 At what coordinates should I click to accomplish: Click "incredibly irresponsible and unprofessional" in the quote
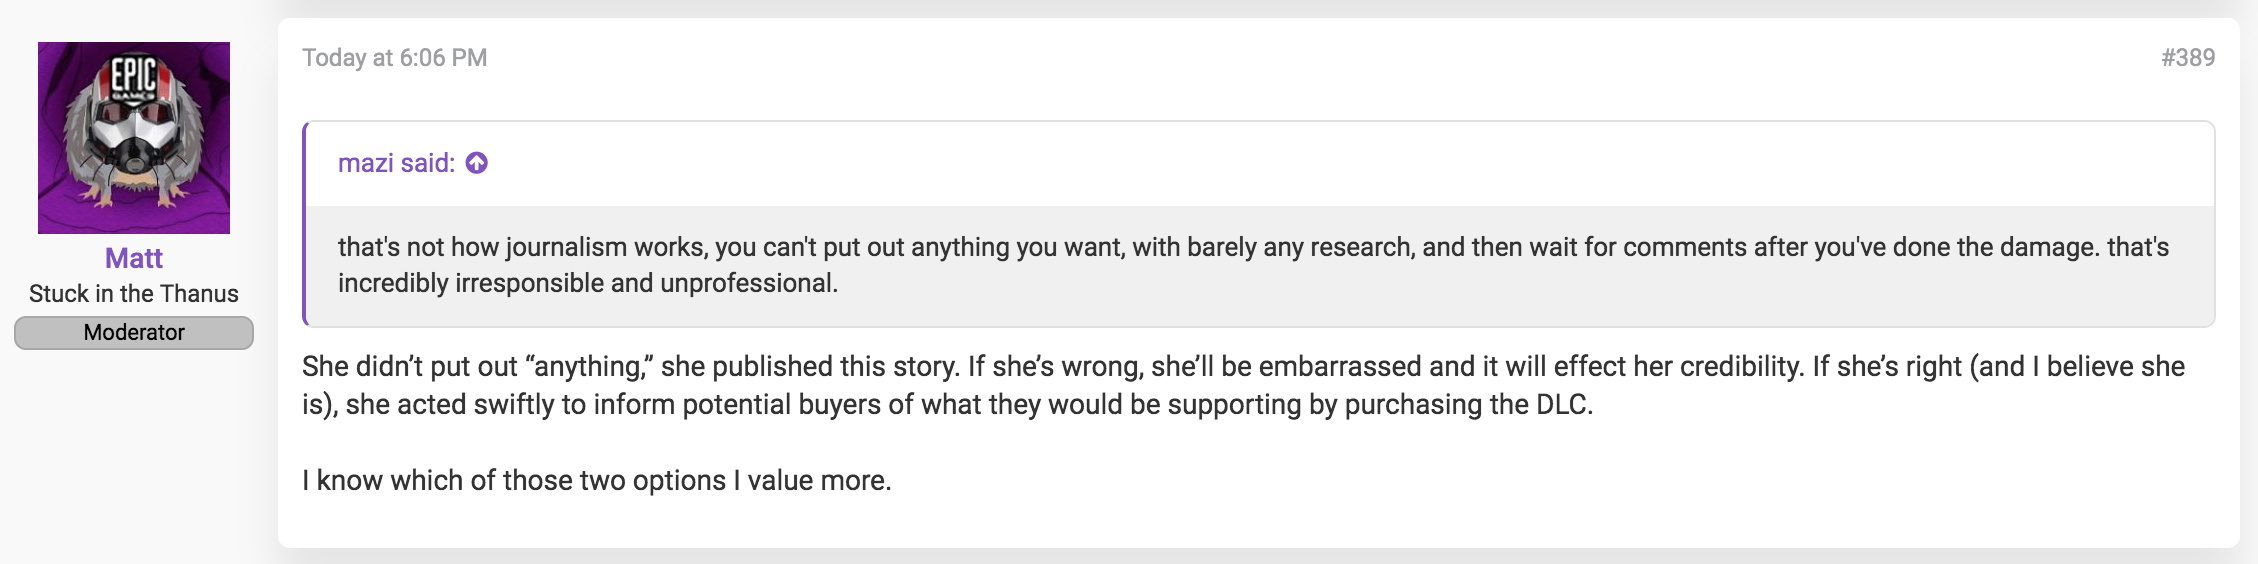[x=588, y=283]
